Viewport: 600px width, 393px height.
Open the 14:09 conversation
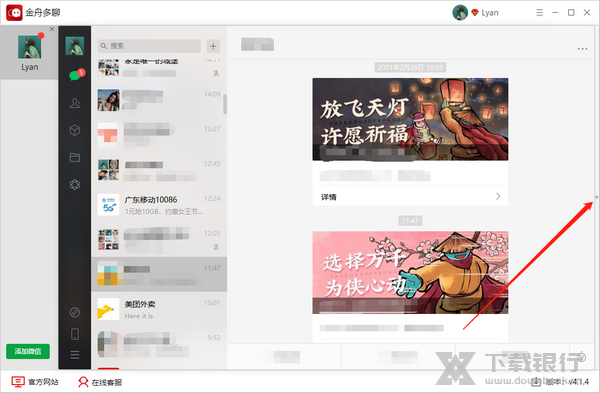(x=159, y=100)
